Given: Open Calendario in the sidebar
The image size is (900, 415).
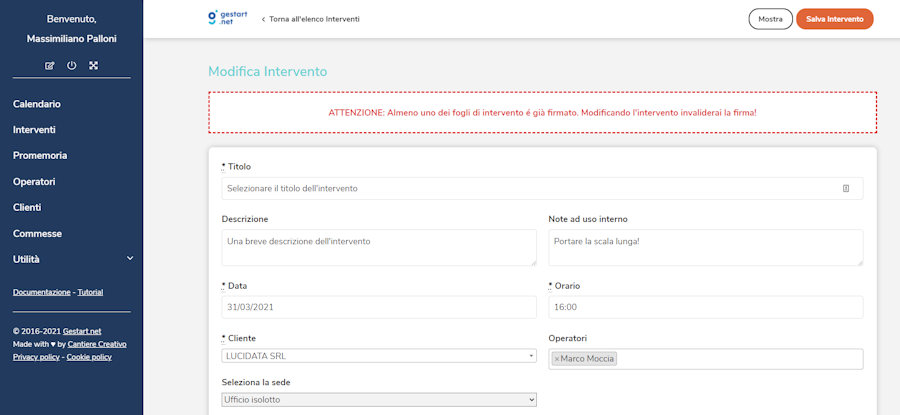Looking at the screenshot, I should 37,104.
